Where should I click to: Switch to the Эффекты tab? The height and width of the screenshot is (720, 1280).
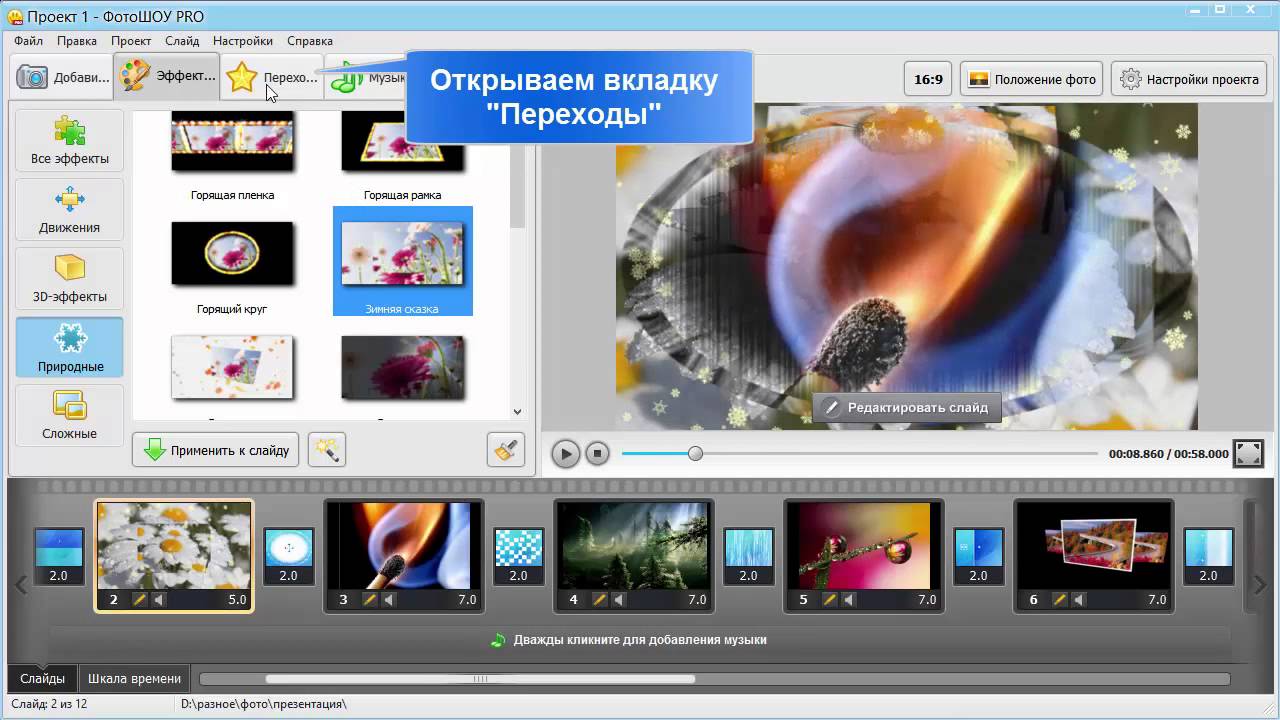(167, 76)
